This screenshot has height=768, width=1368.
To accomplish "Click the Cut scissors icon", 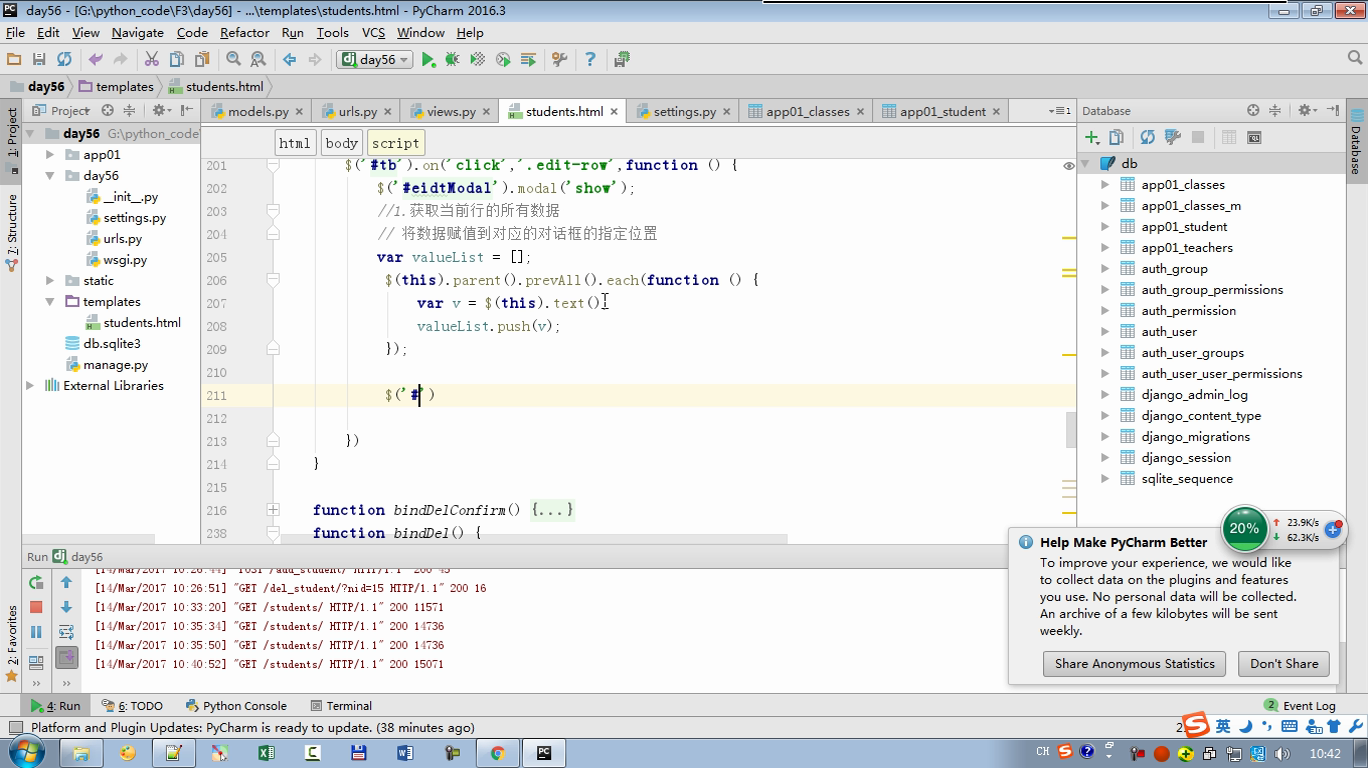I will [x=152, y=60].
